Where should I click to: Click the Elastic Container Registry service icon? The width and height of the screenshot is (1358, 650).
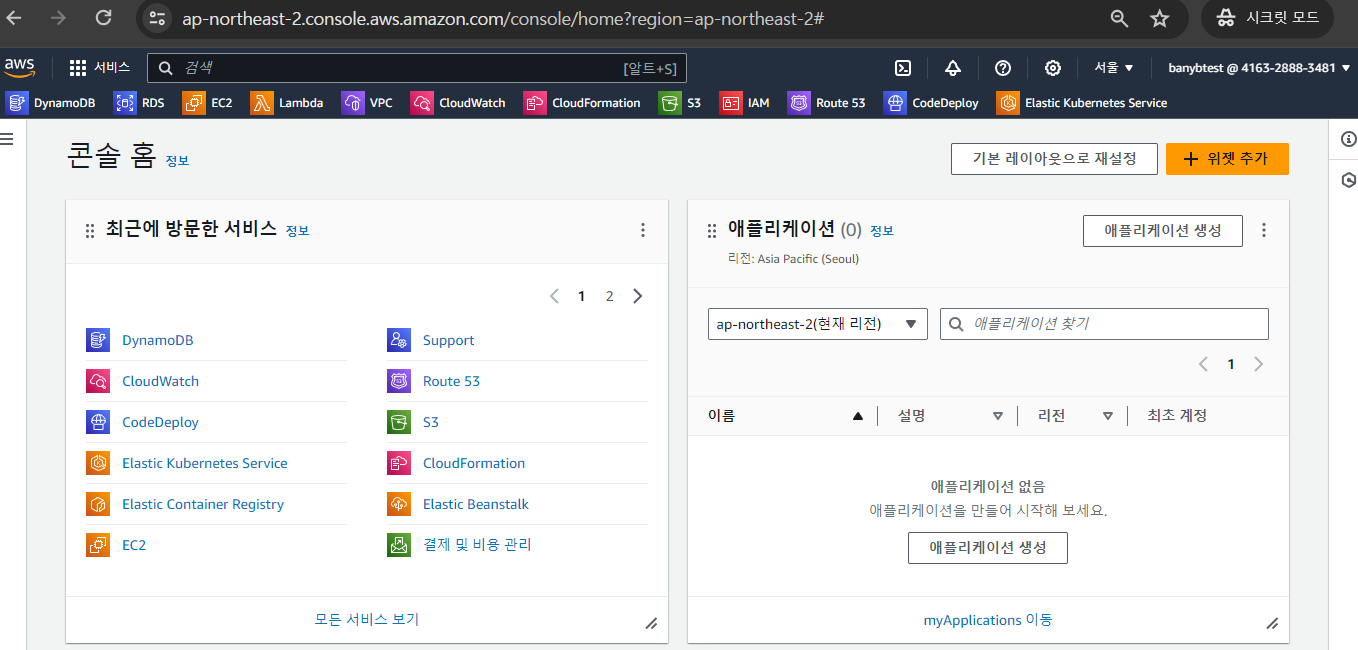coord(98,504)
